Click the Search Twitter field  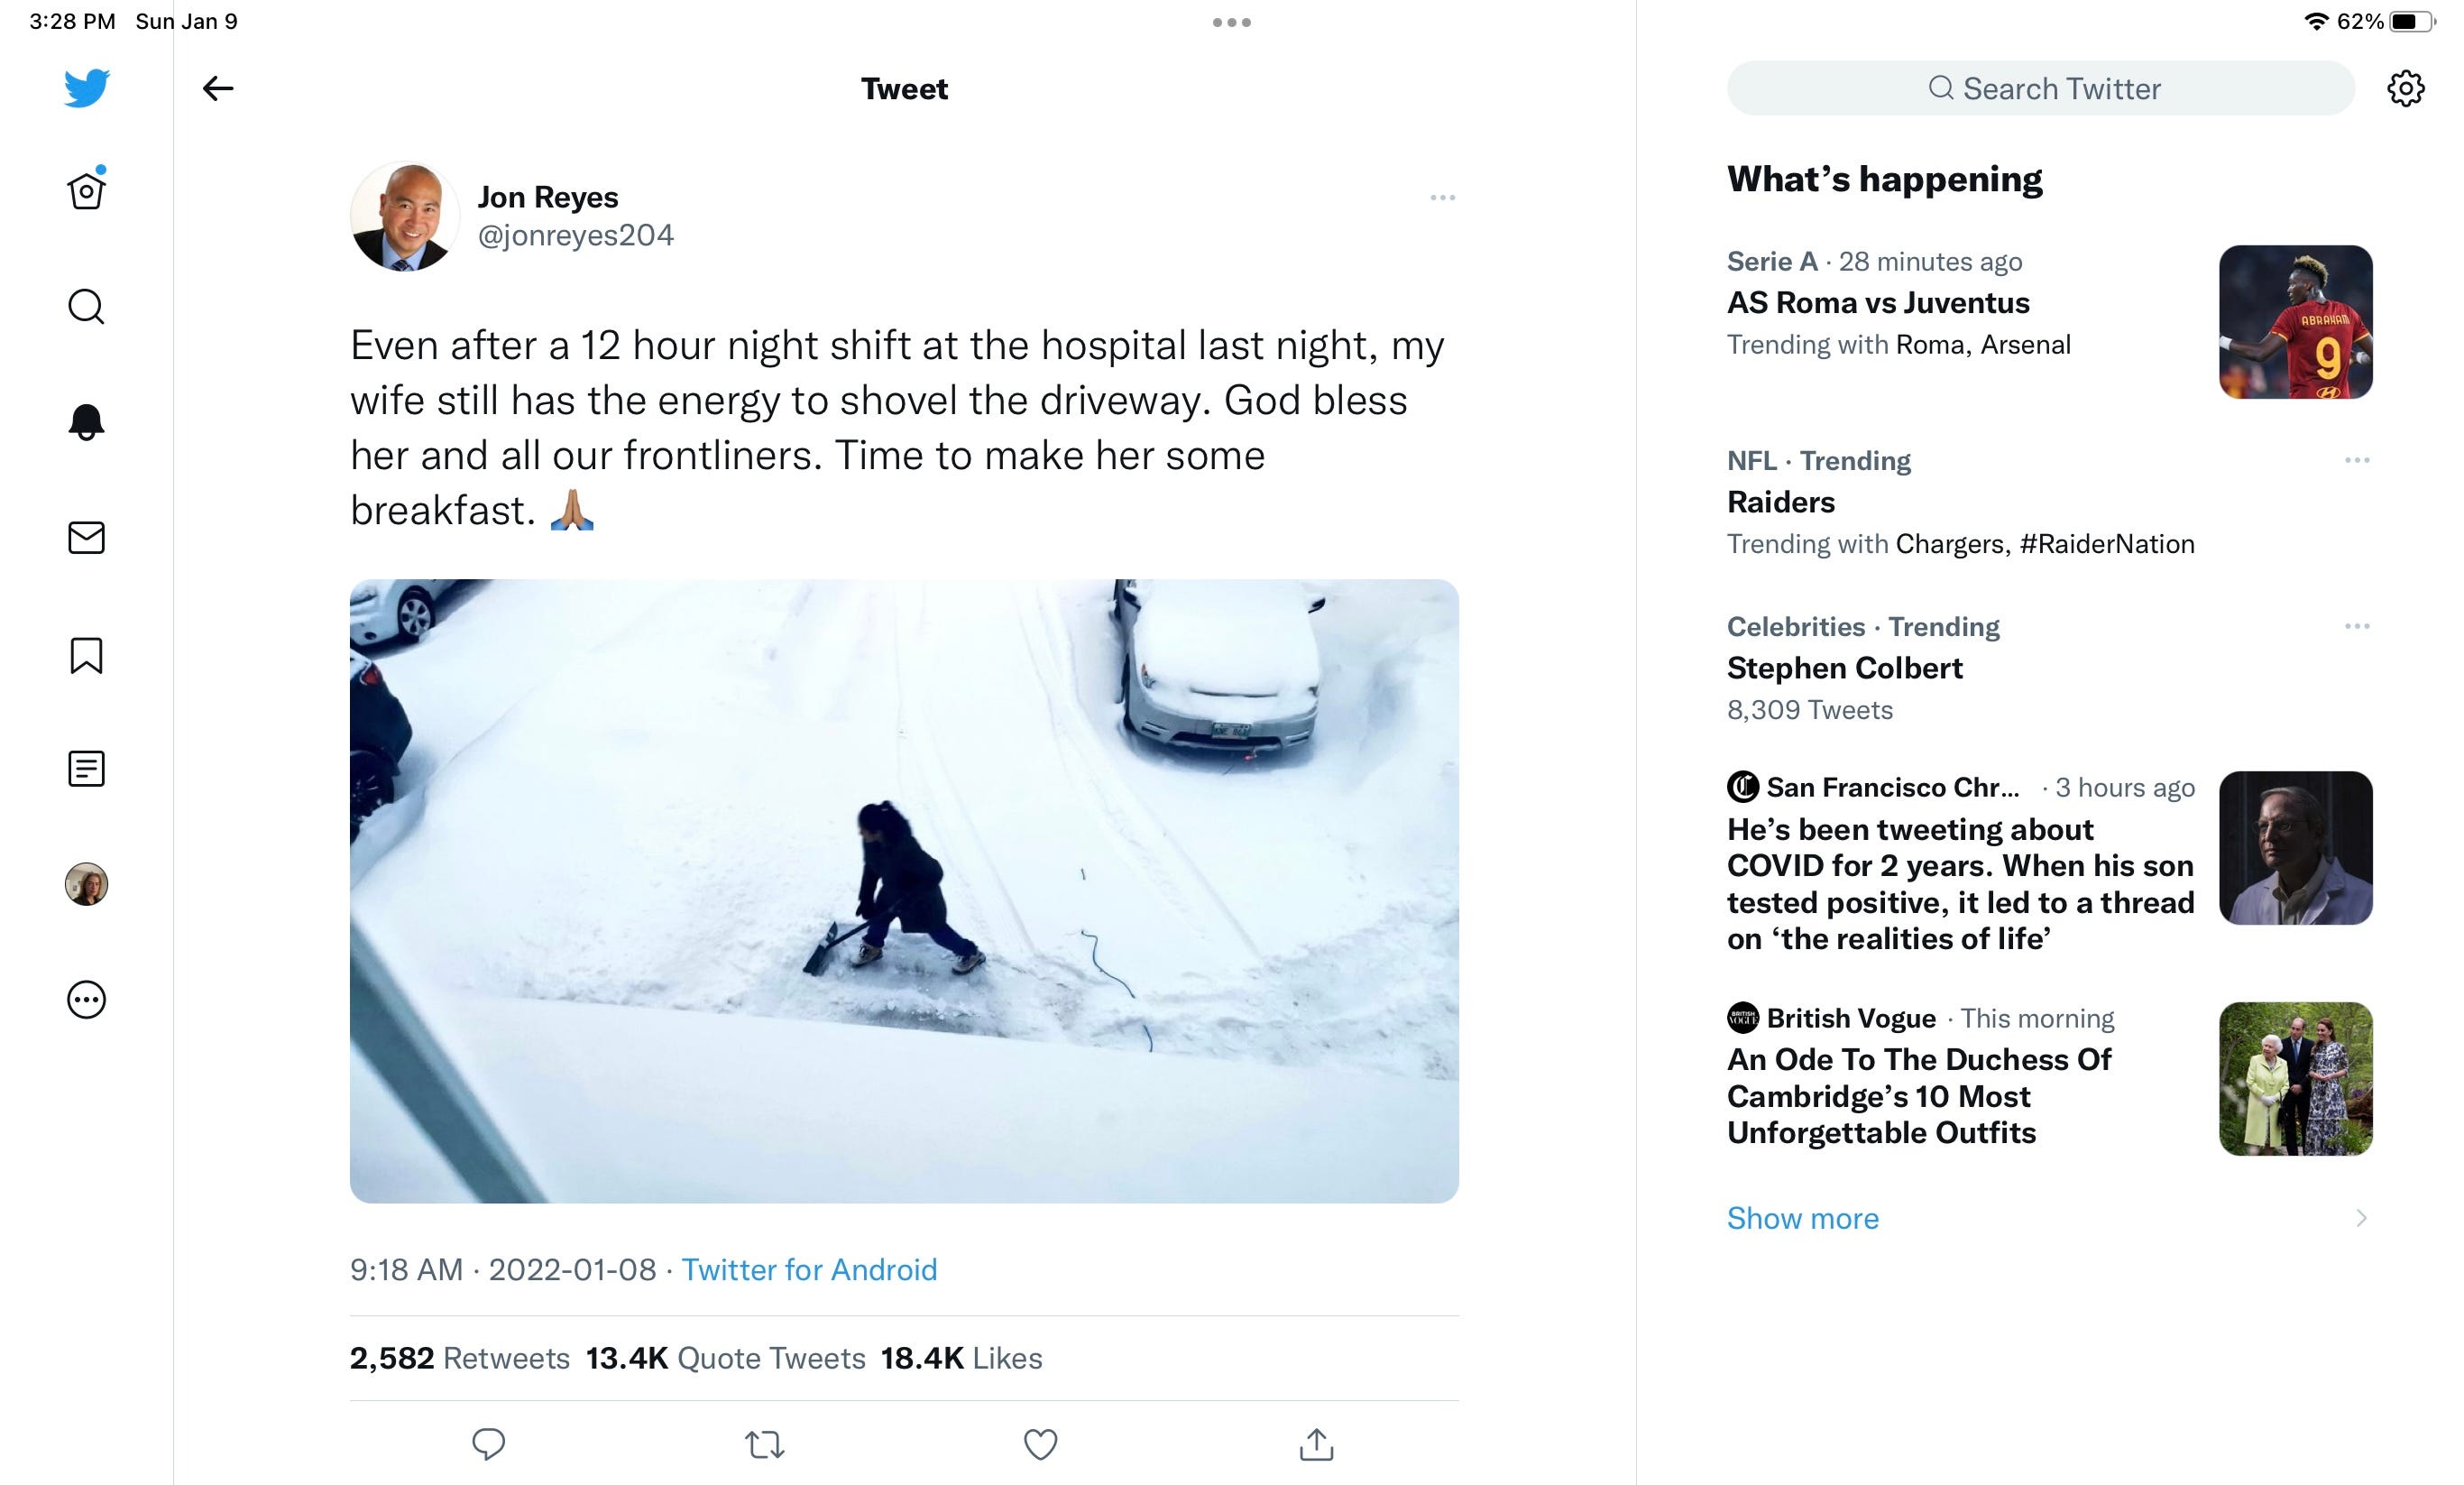coord(2040,88)
